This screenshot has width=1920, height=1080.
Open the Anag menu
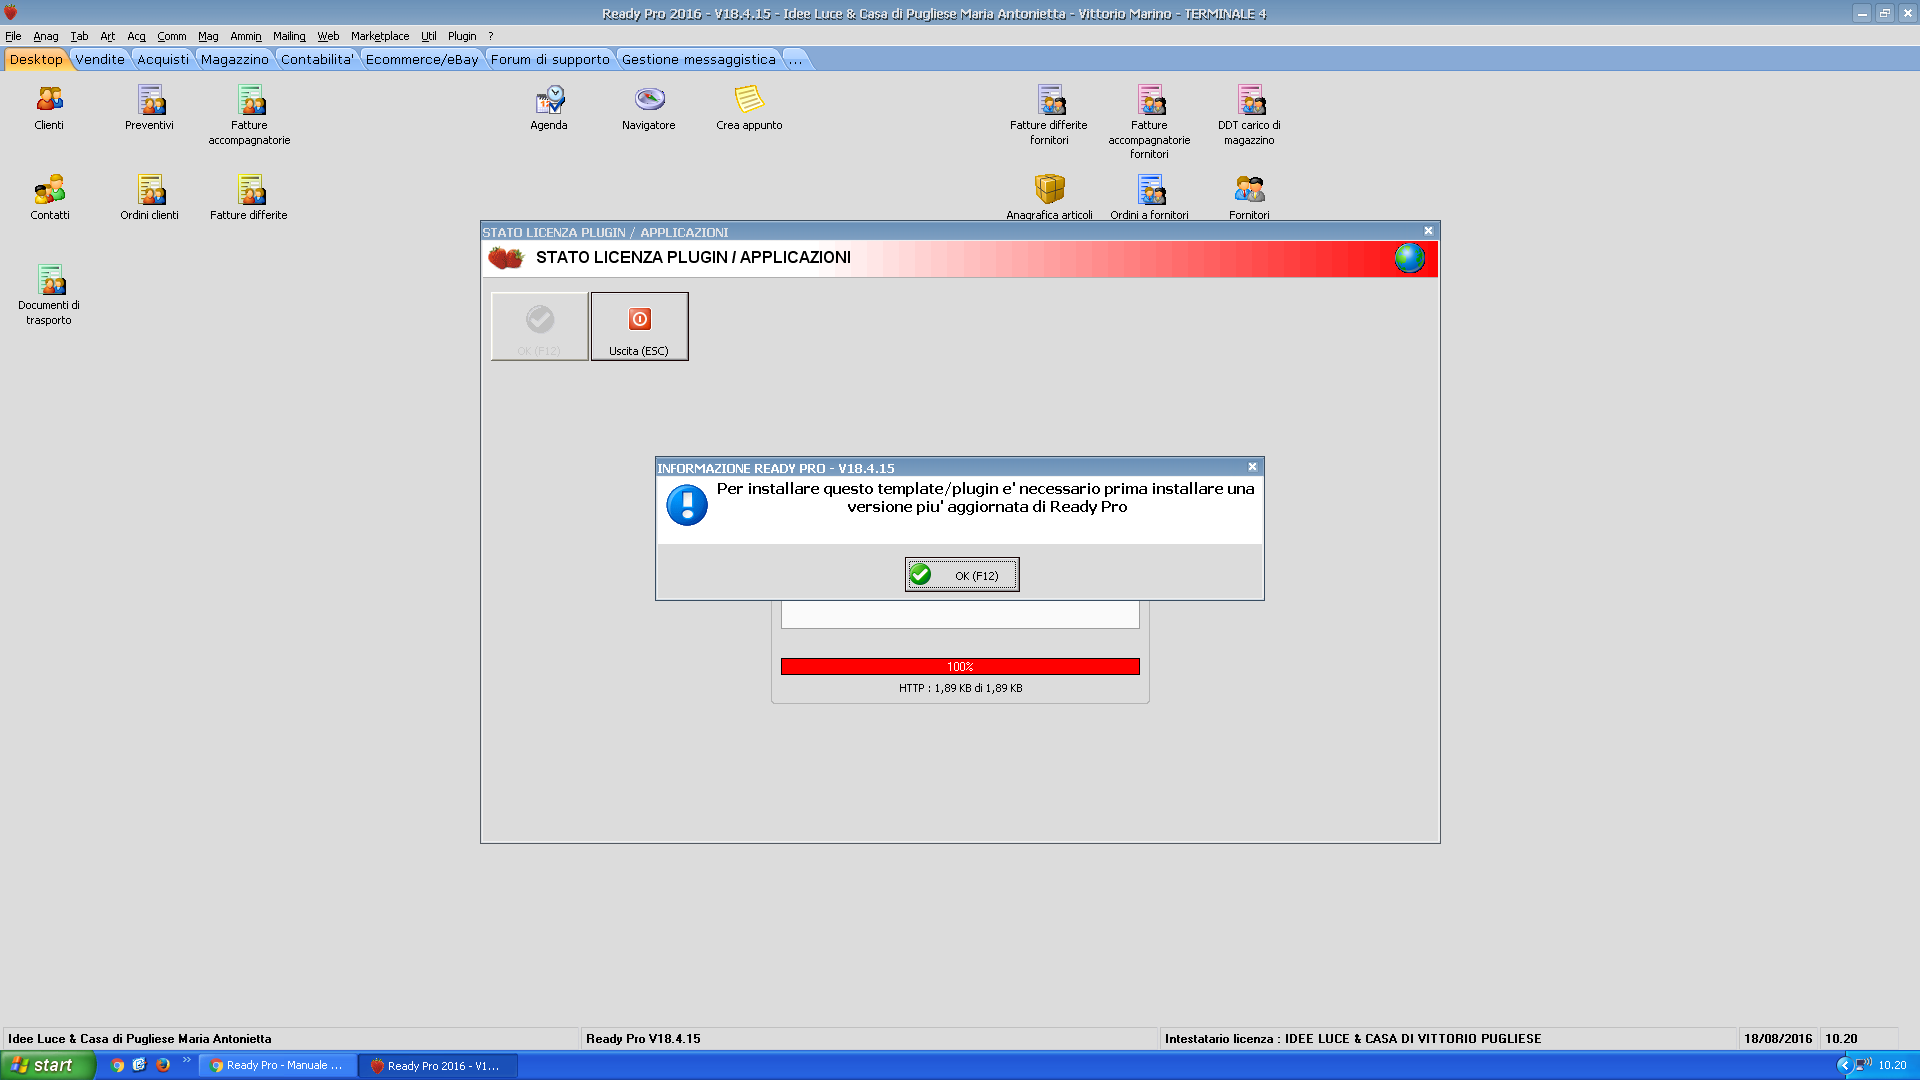[x=46, y=36]
